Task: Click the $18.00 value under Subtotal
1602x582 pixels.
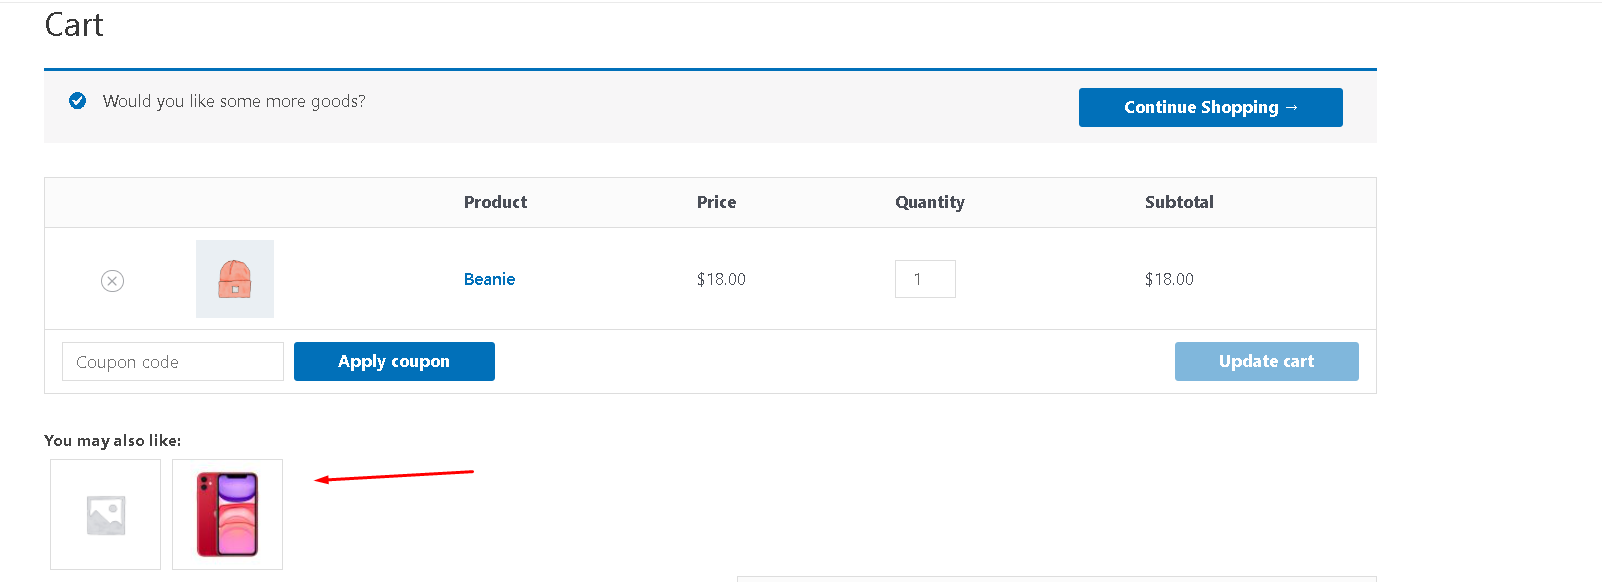Action: (x=1169, y=279)
